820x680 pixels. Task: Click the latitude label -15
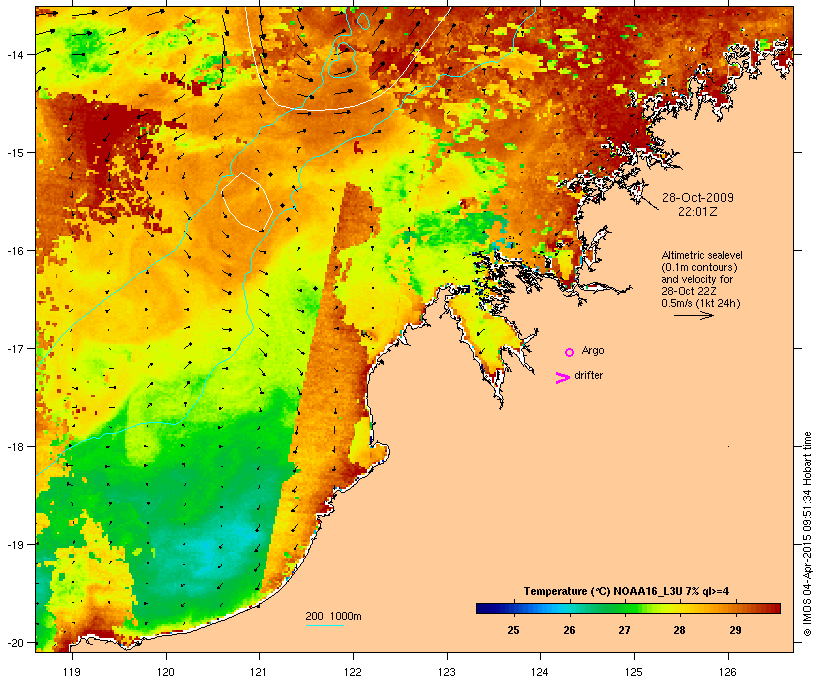click(x=14, y=153)
